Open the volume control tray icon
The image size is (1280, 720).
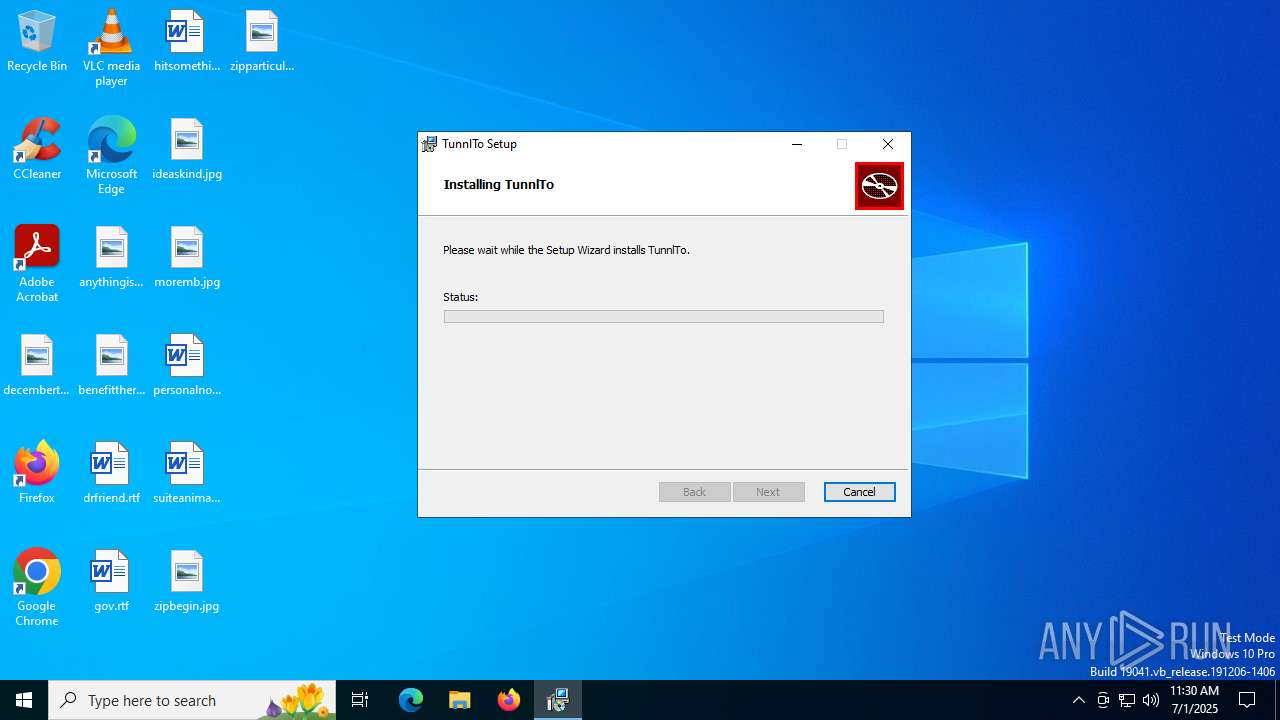1151,700
